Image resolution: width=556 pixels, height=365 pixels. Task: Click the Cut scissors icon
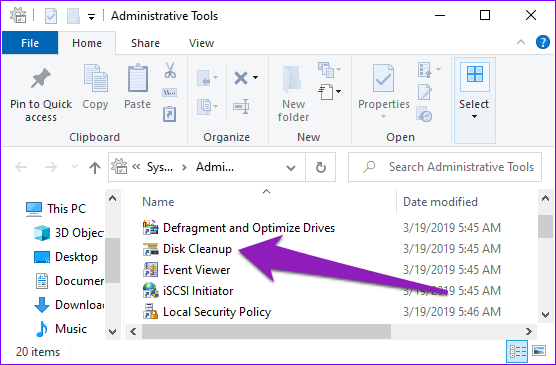click(170, 70)
